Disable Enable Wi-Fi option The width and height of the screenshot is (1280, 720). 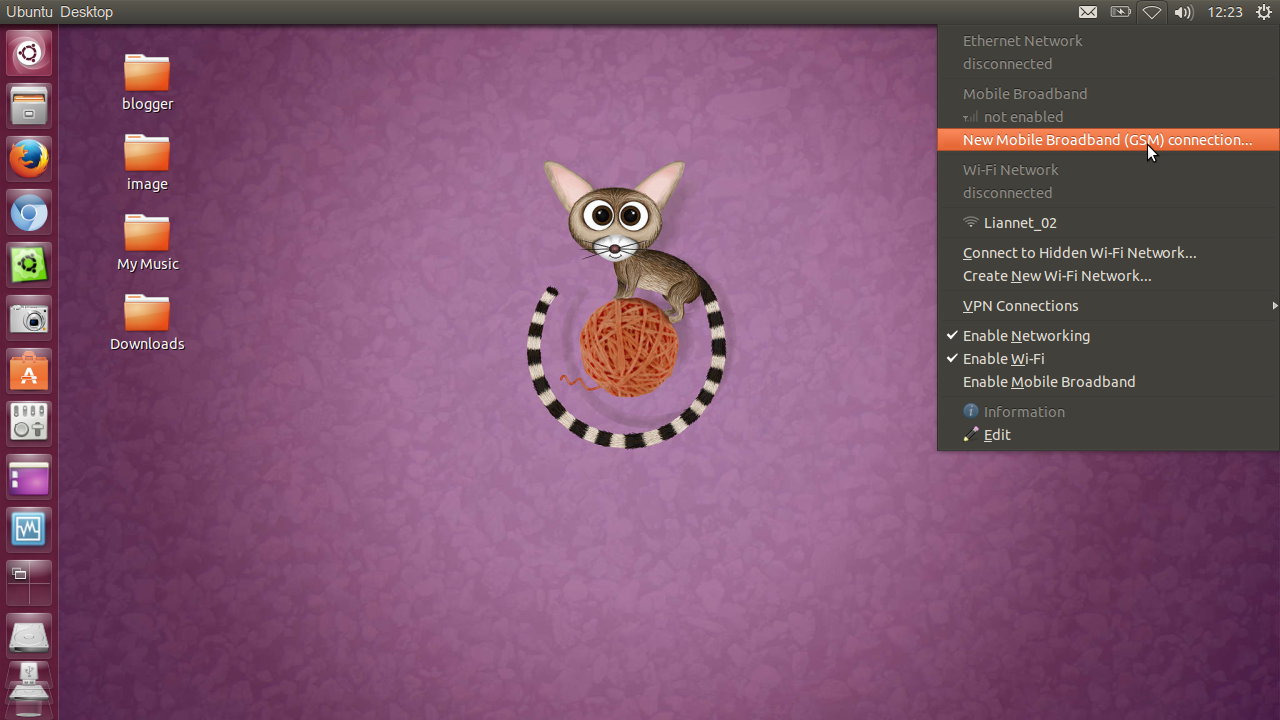pos(1004,358)
